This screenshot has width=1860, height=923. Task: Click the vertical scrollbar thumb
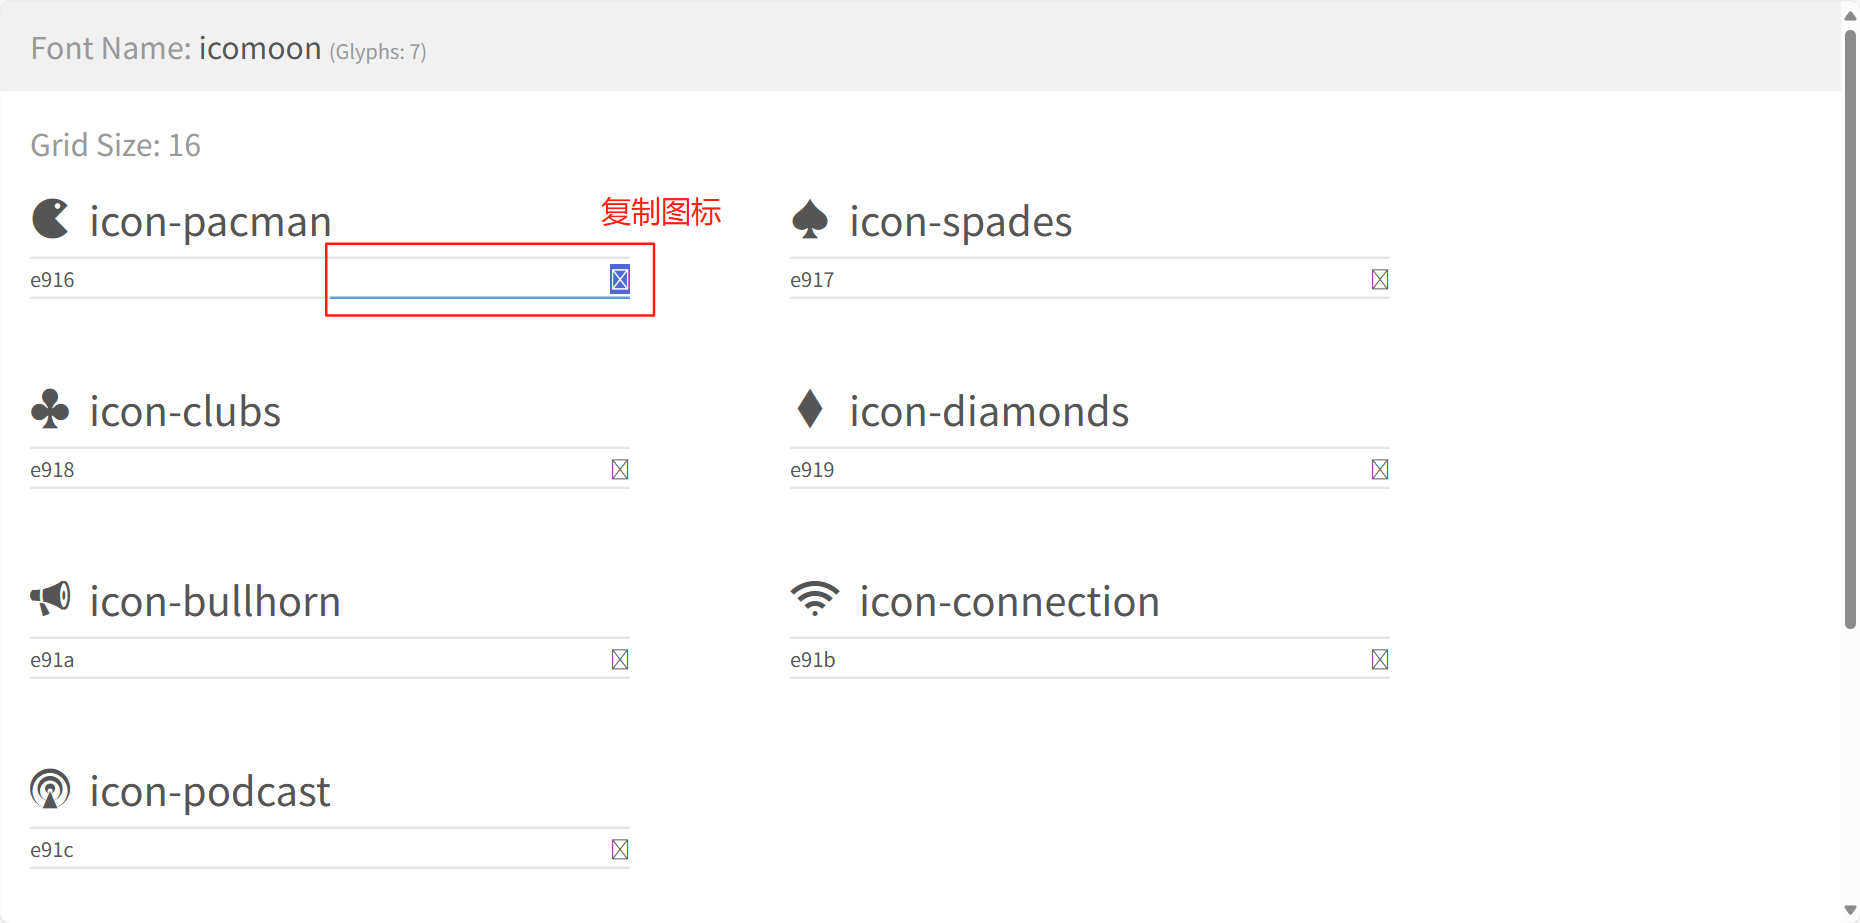[x=1850, y=330]
